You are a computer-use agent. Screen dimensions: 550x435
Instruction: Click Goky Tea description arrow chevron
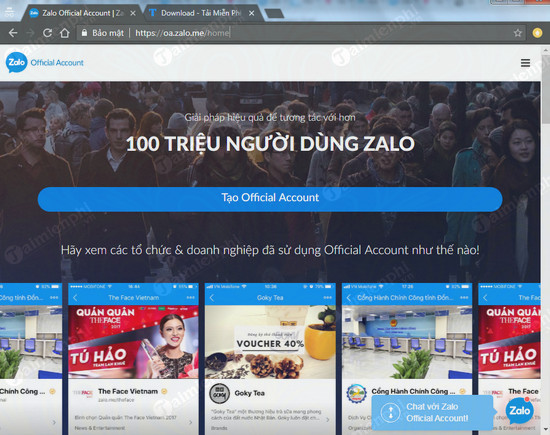(328, 420)
